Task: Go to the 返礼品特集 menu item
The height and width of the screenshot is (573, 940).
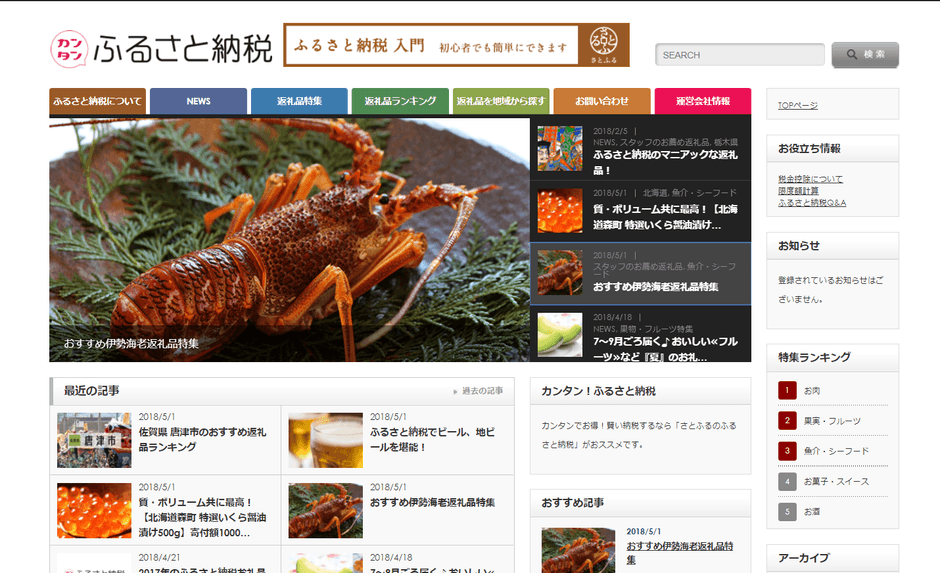Action: click(x=299, y=101)
